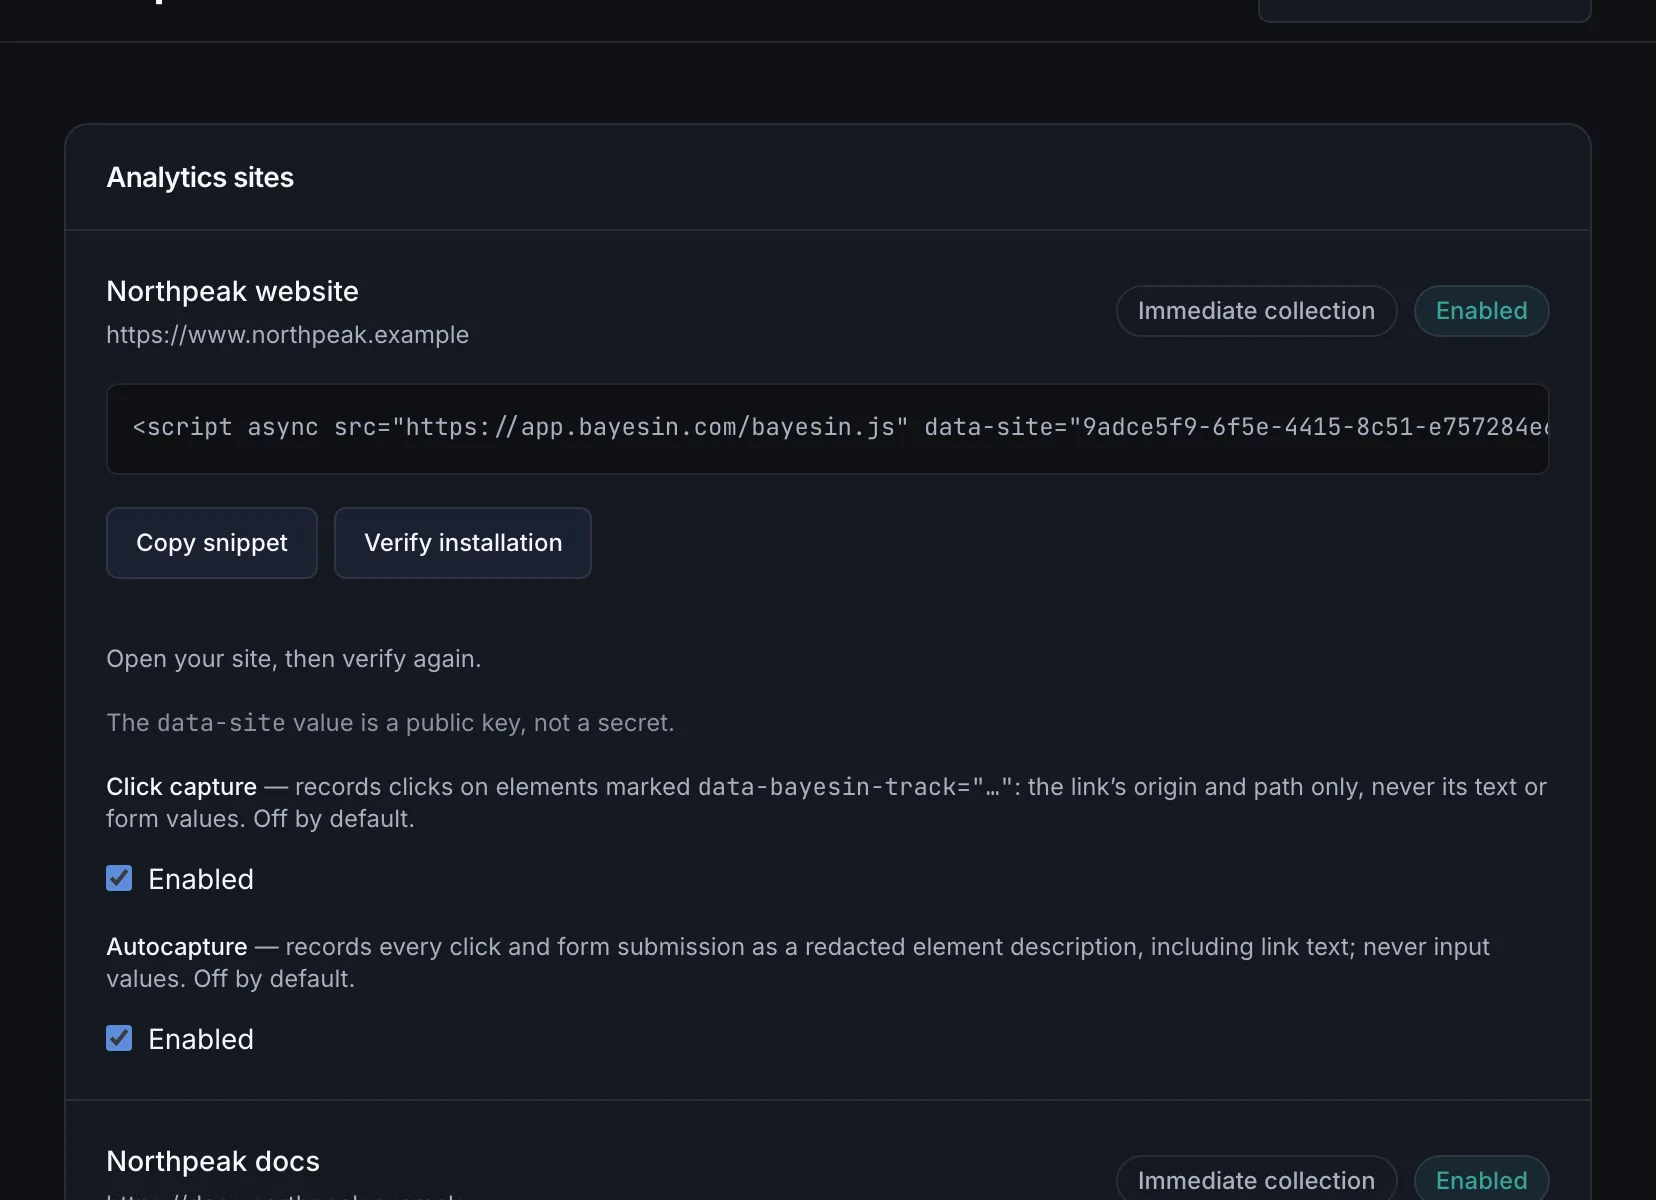The width and height of the screenshot is (1656, 1200).
Task: Click Northpeak docs' Immediate collection badge
Action: coord(1256,1179)
